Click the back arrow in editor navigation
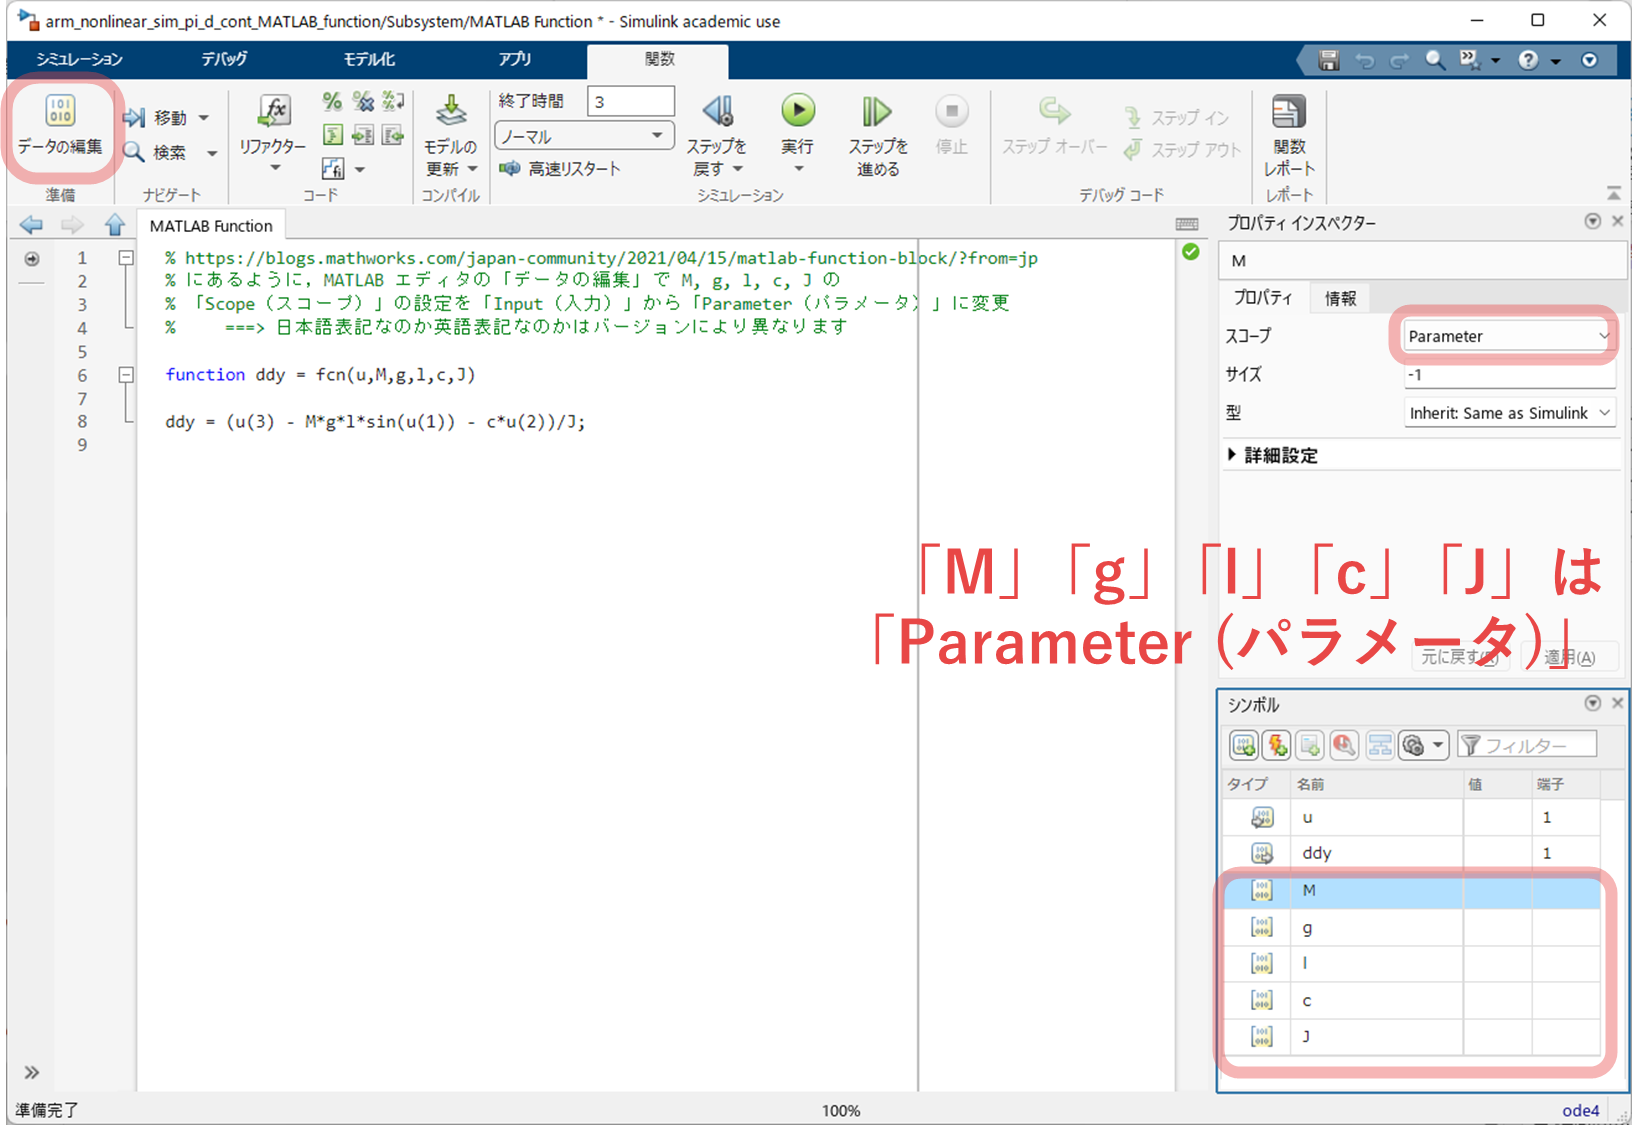 tap(31, 225)
